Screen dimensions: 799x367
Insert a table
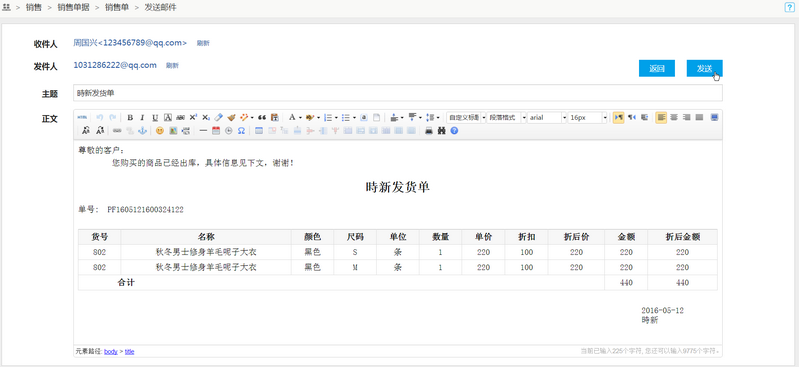[x=258, y=130]
